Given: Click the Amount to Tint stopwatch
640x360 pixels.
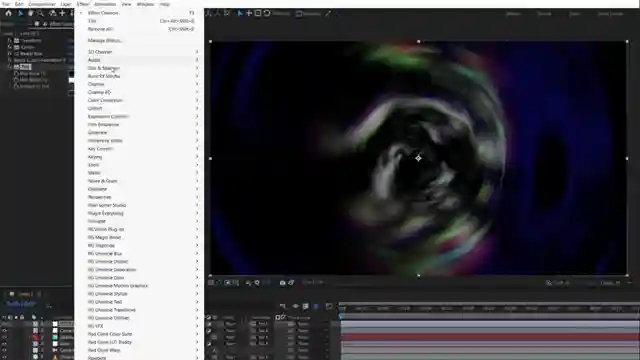Looking at the screenshot, I should [16, 86].
